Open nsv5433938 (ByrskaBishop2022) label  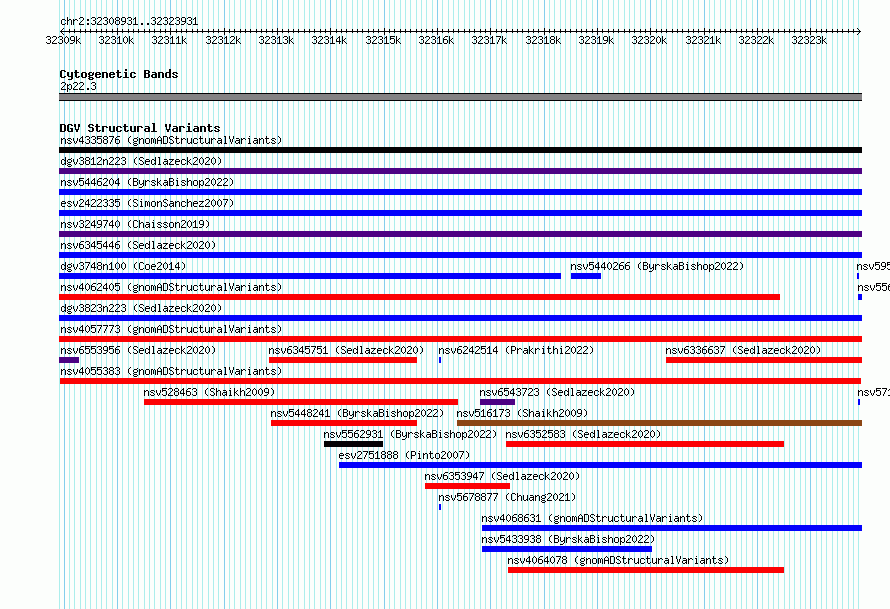pos(568,539)
